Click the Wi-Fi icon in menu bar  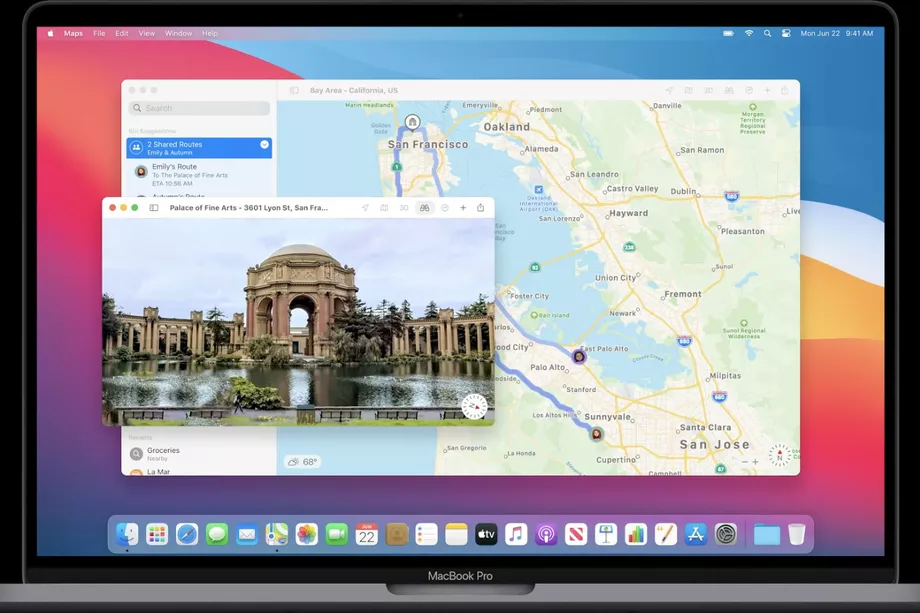pos(749,33)
